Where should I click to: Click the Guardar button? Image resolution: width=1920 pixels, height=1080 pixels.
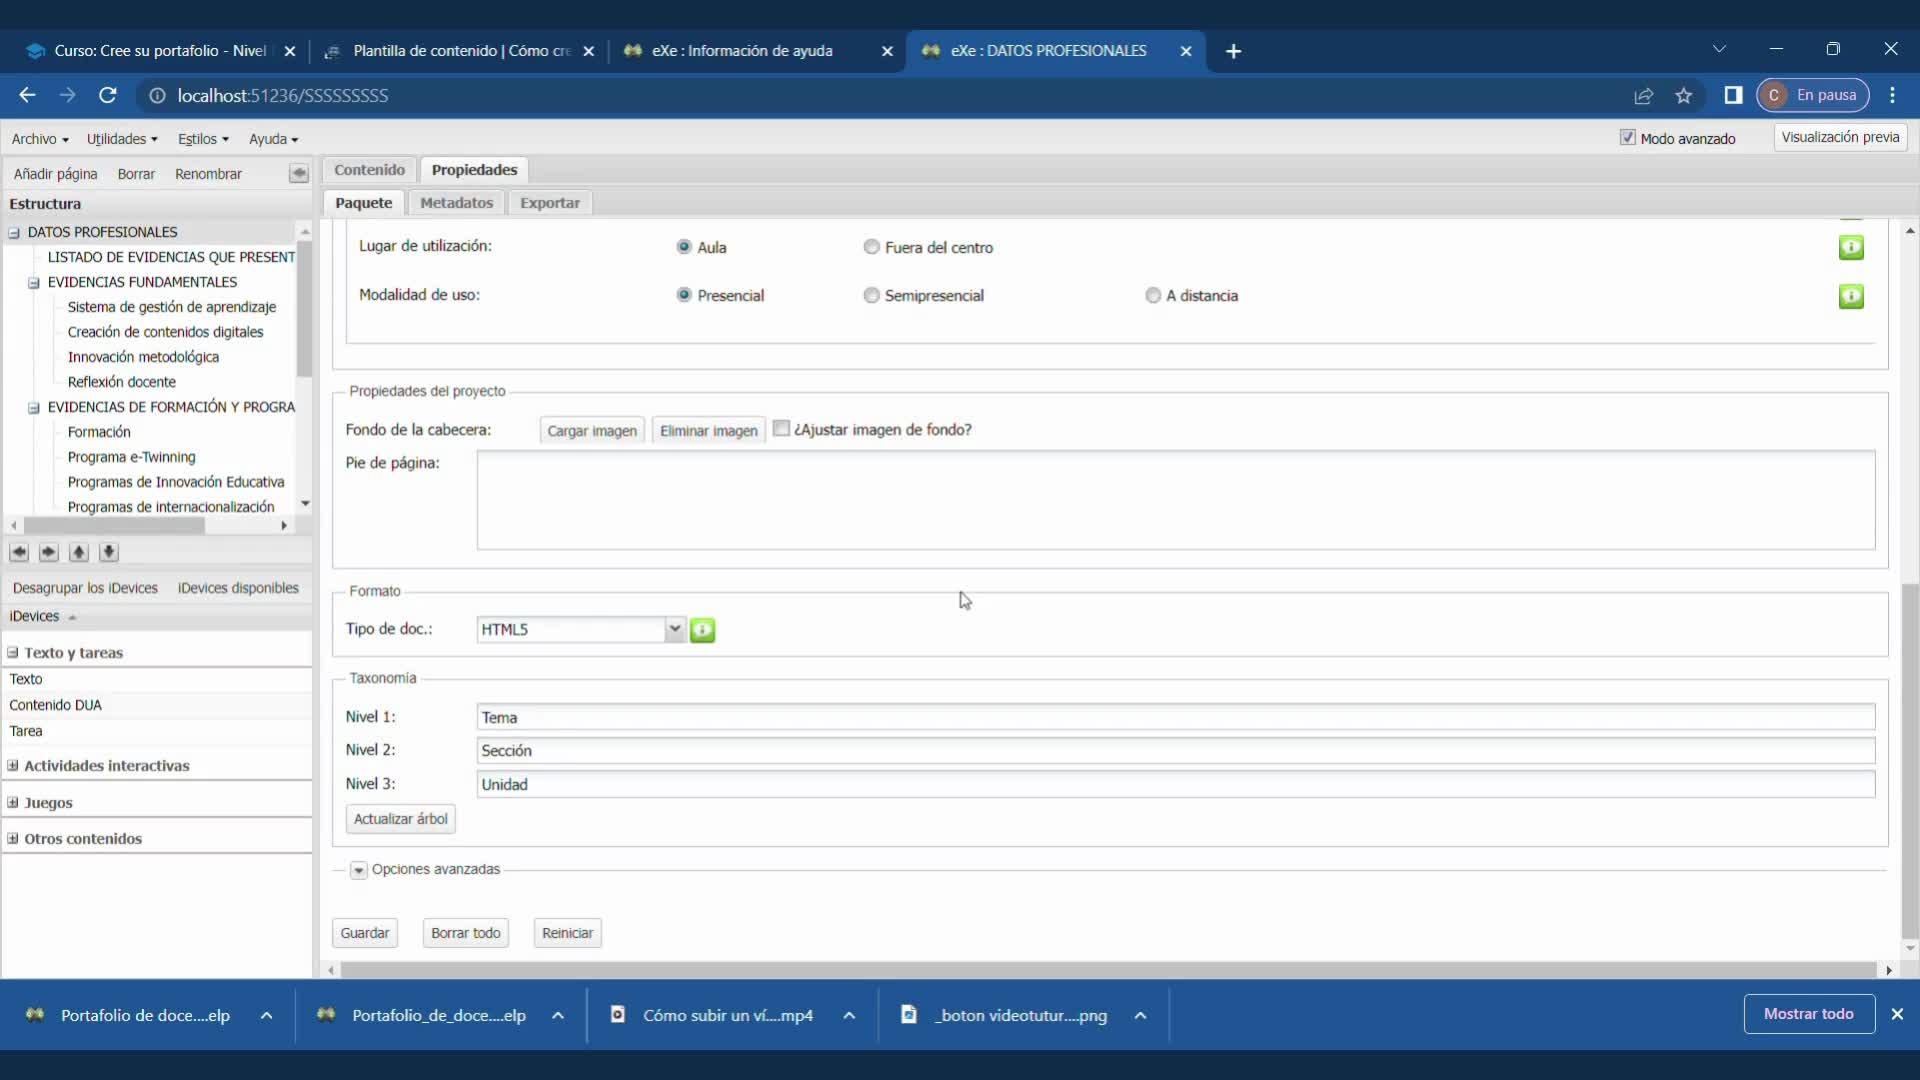tap(364, 933)
